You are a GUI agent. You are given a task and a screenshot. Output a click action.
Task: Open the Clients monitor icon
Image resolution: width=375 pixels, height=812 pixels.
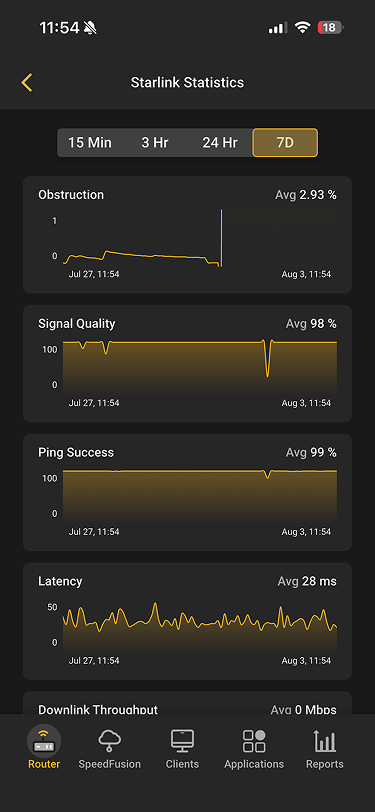(182, 741)
